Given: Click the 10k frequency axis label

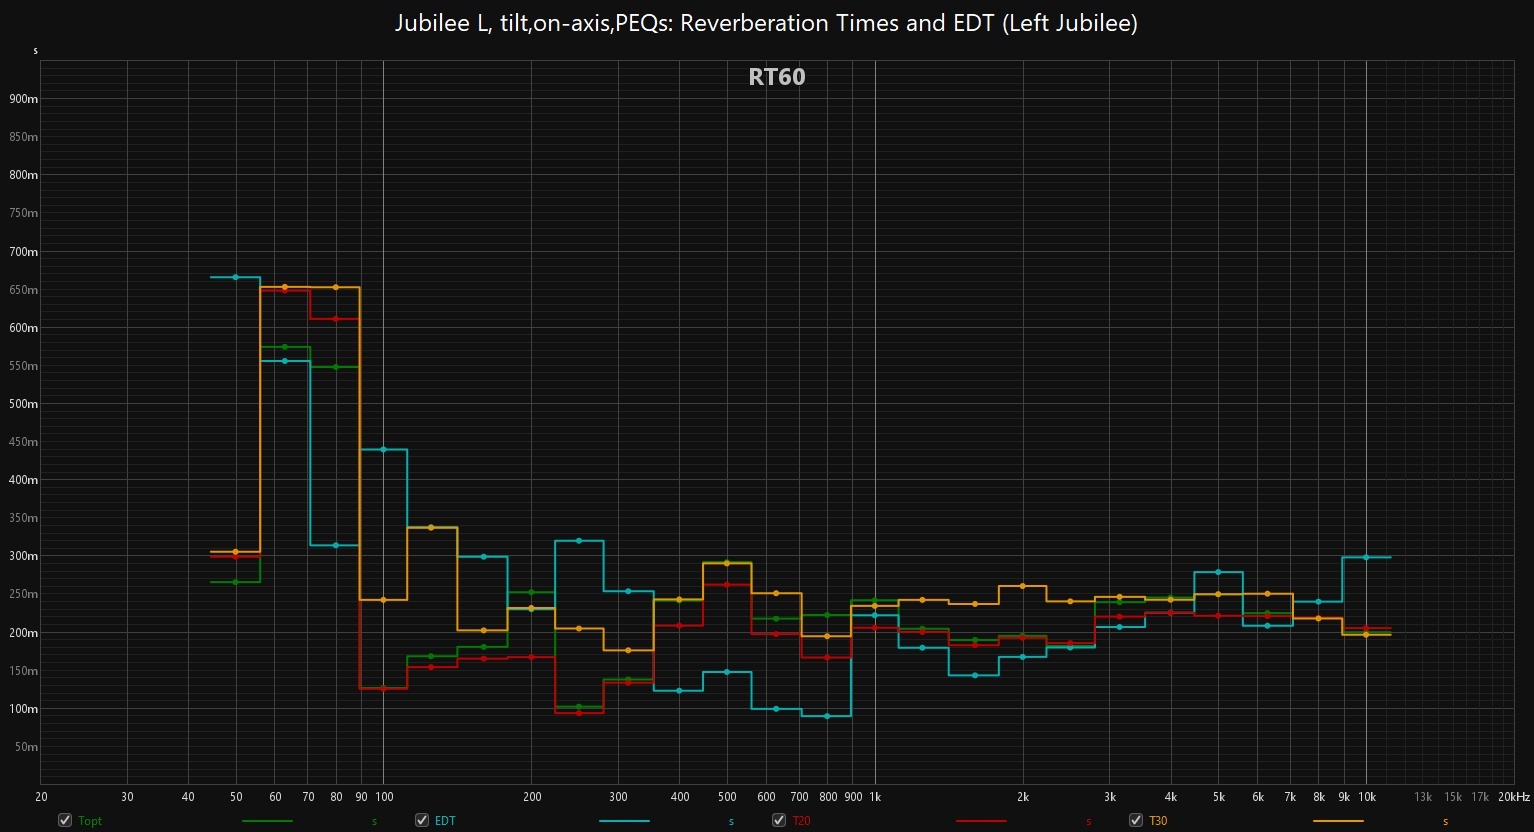Looking at the screenshot, I should coord(1367,797).
